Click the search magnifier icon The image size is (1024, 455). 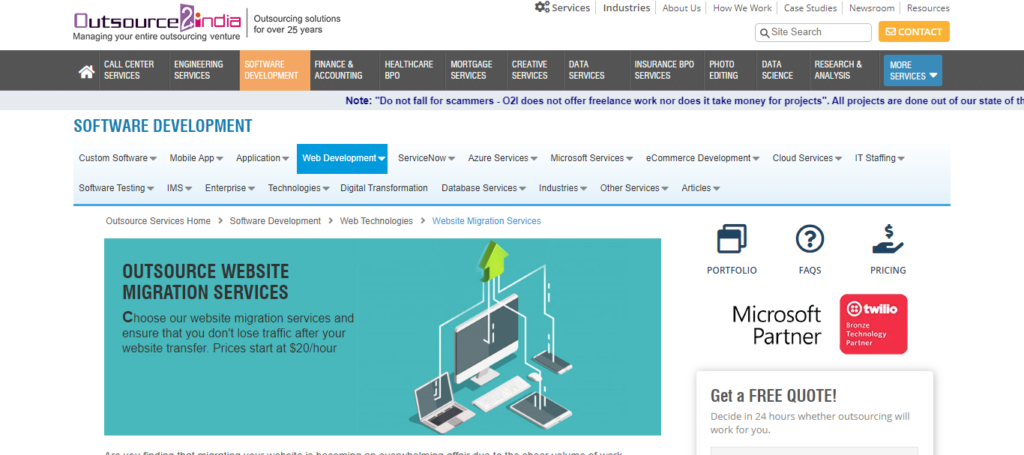tap(764, 33)
